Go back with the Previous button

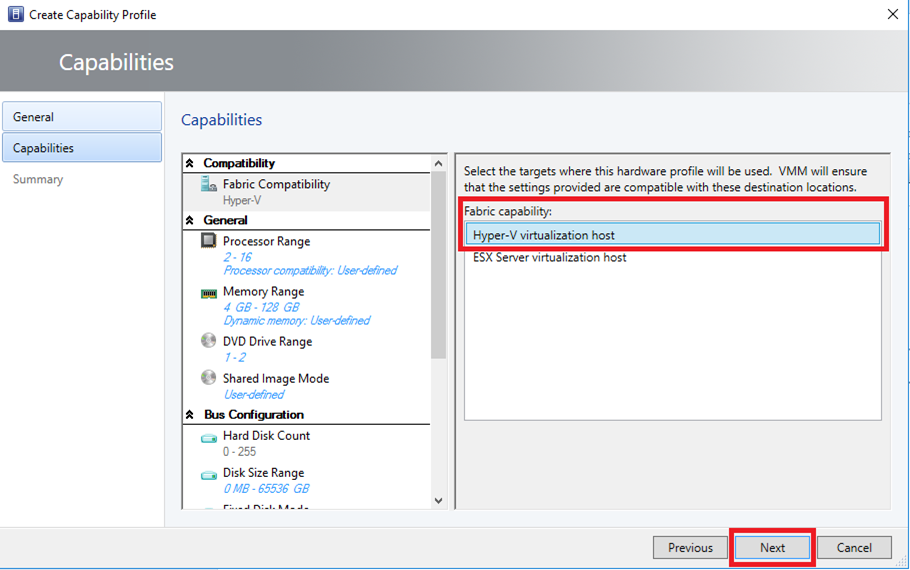point(690,547)
